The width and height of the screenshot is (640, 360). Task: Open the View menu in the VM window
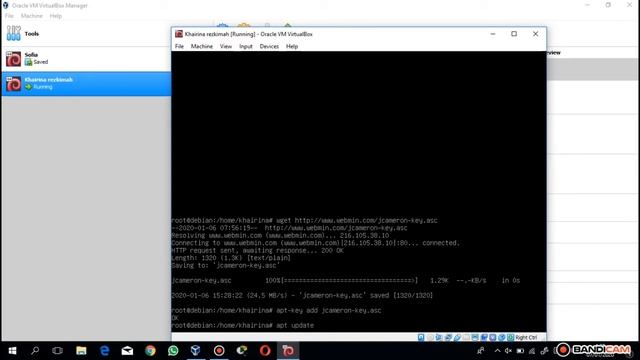[226, 47]
